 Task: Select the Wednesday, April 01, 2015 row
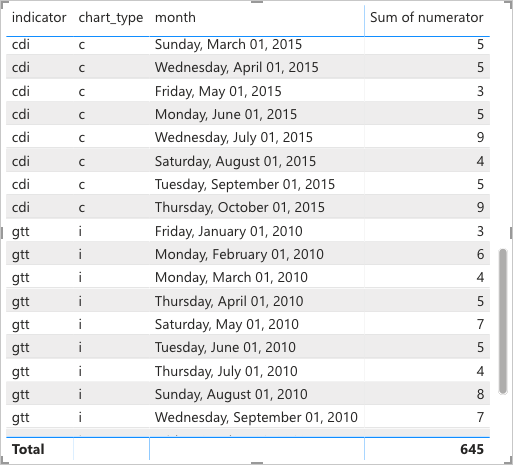(248, 67)
